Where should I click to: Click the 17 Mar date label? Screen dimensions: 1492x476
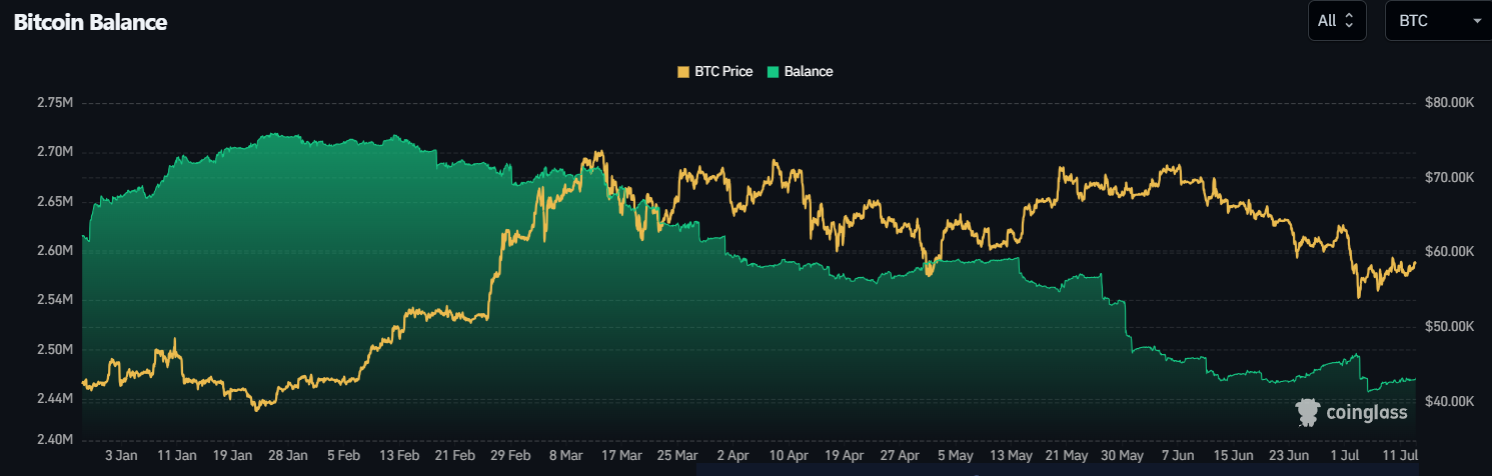(x=622, y=455)
